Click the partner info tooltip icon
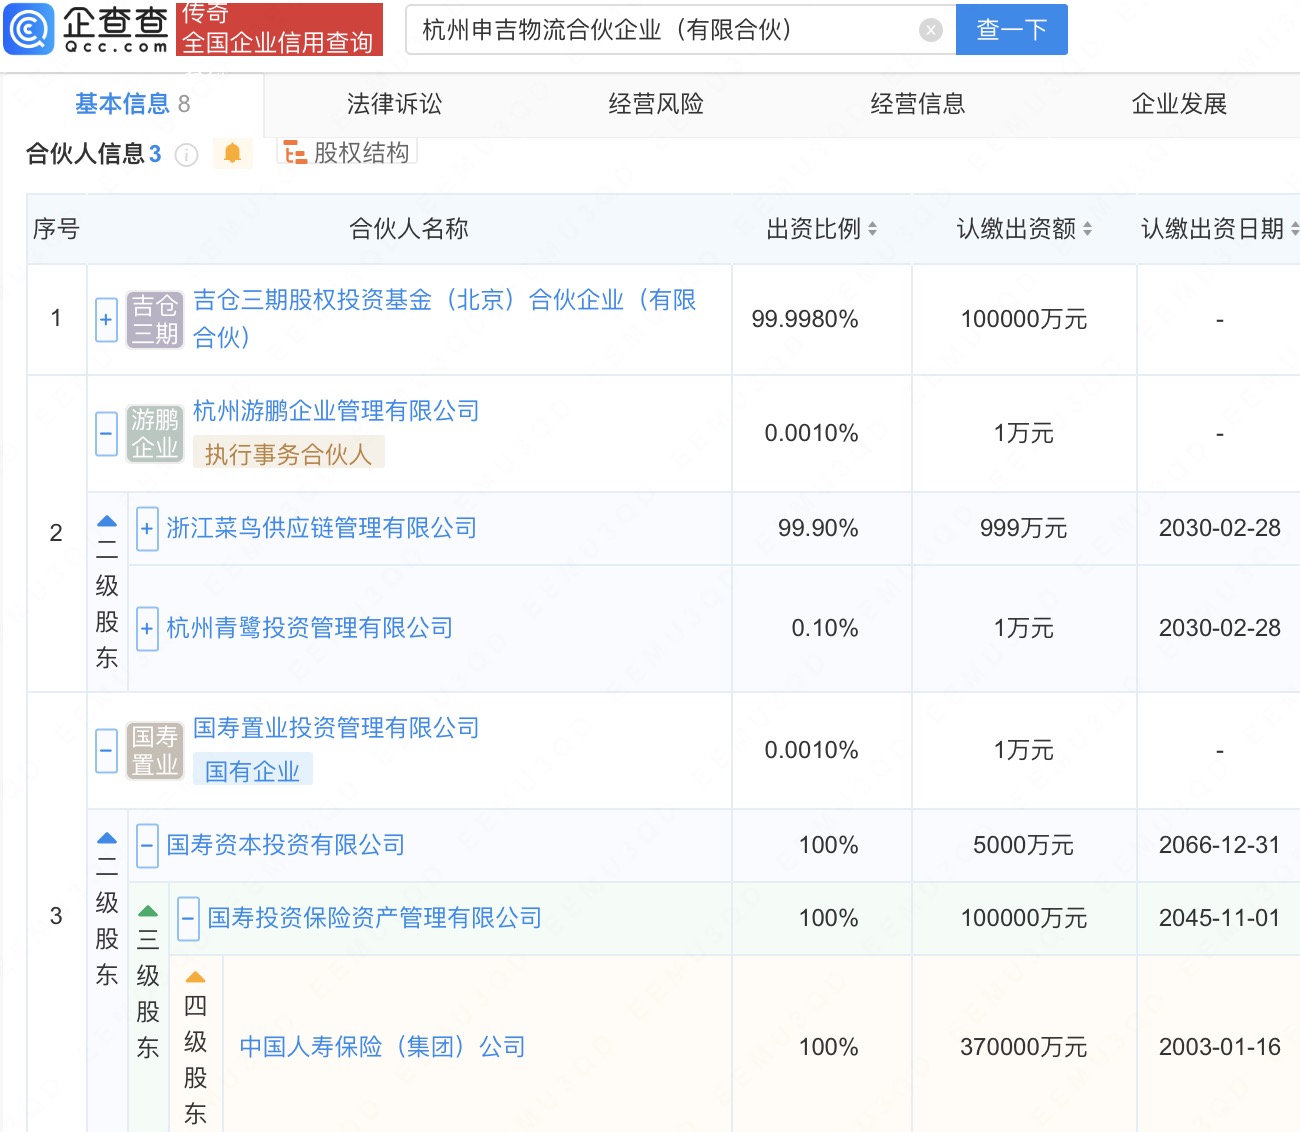Image resolution: width=1300 pixels, height=1132 pixels. pos(186,155)
